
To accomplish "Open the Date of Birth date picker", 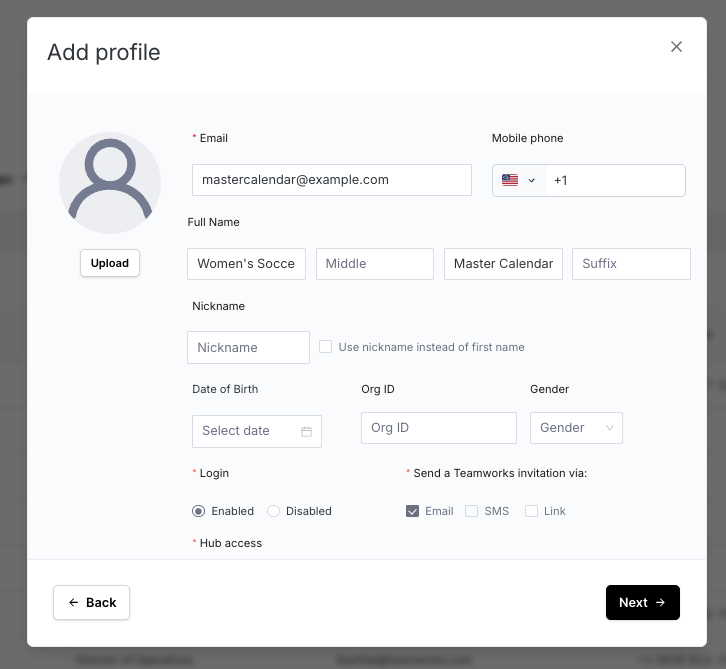I will click(245, 431).
